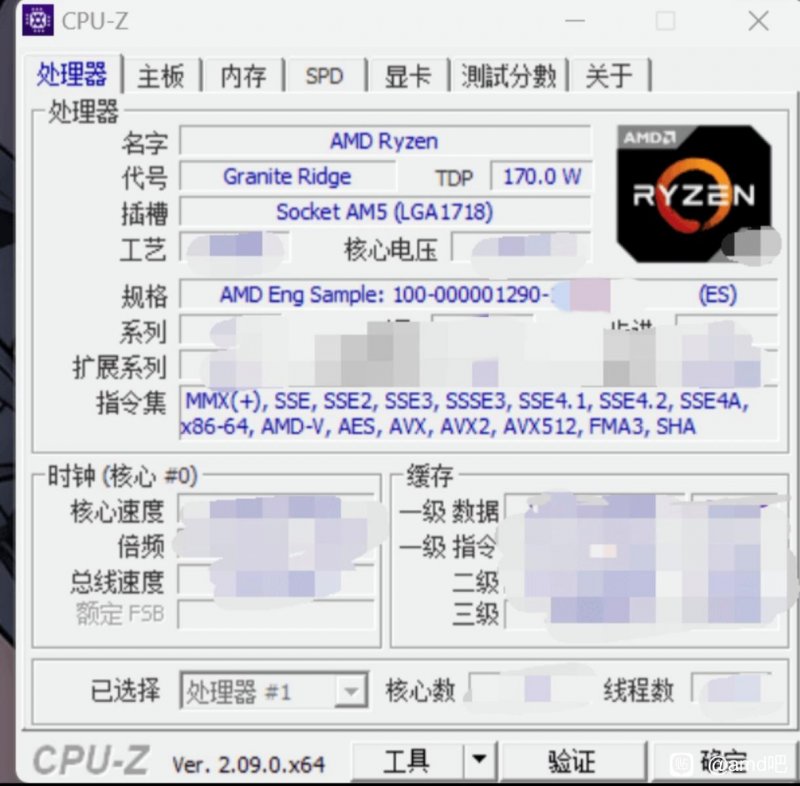800x786 pixels.
Task: Select the 插槽 field showing Socket AM5
Action: click(x=383, y=211)
